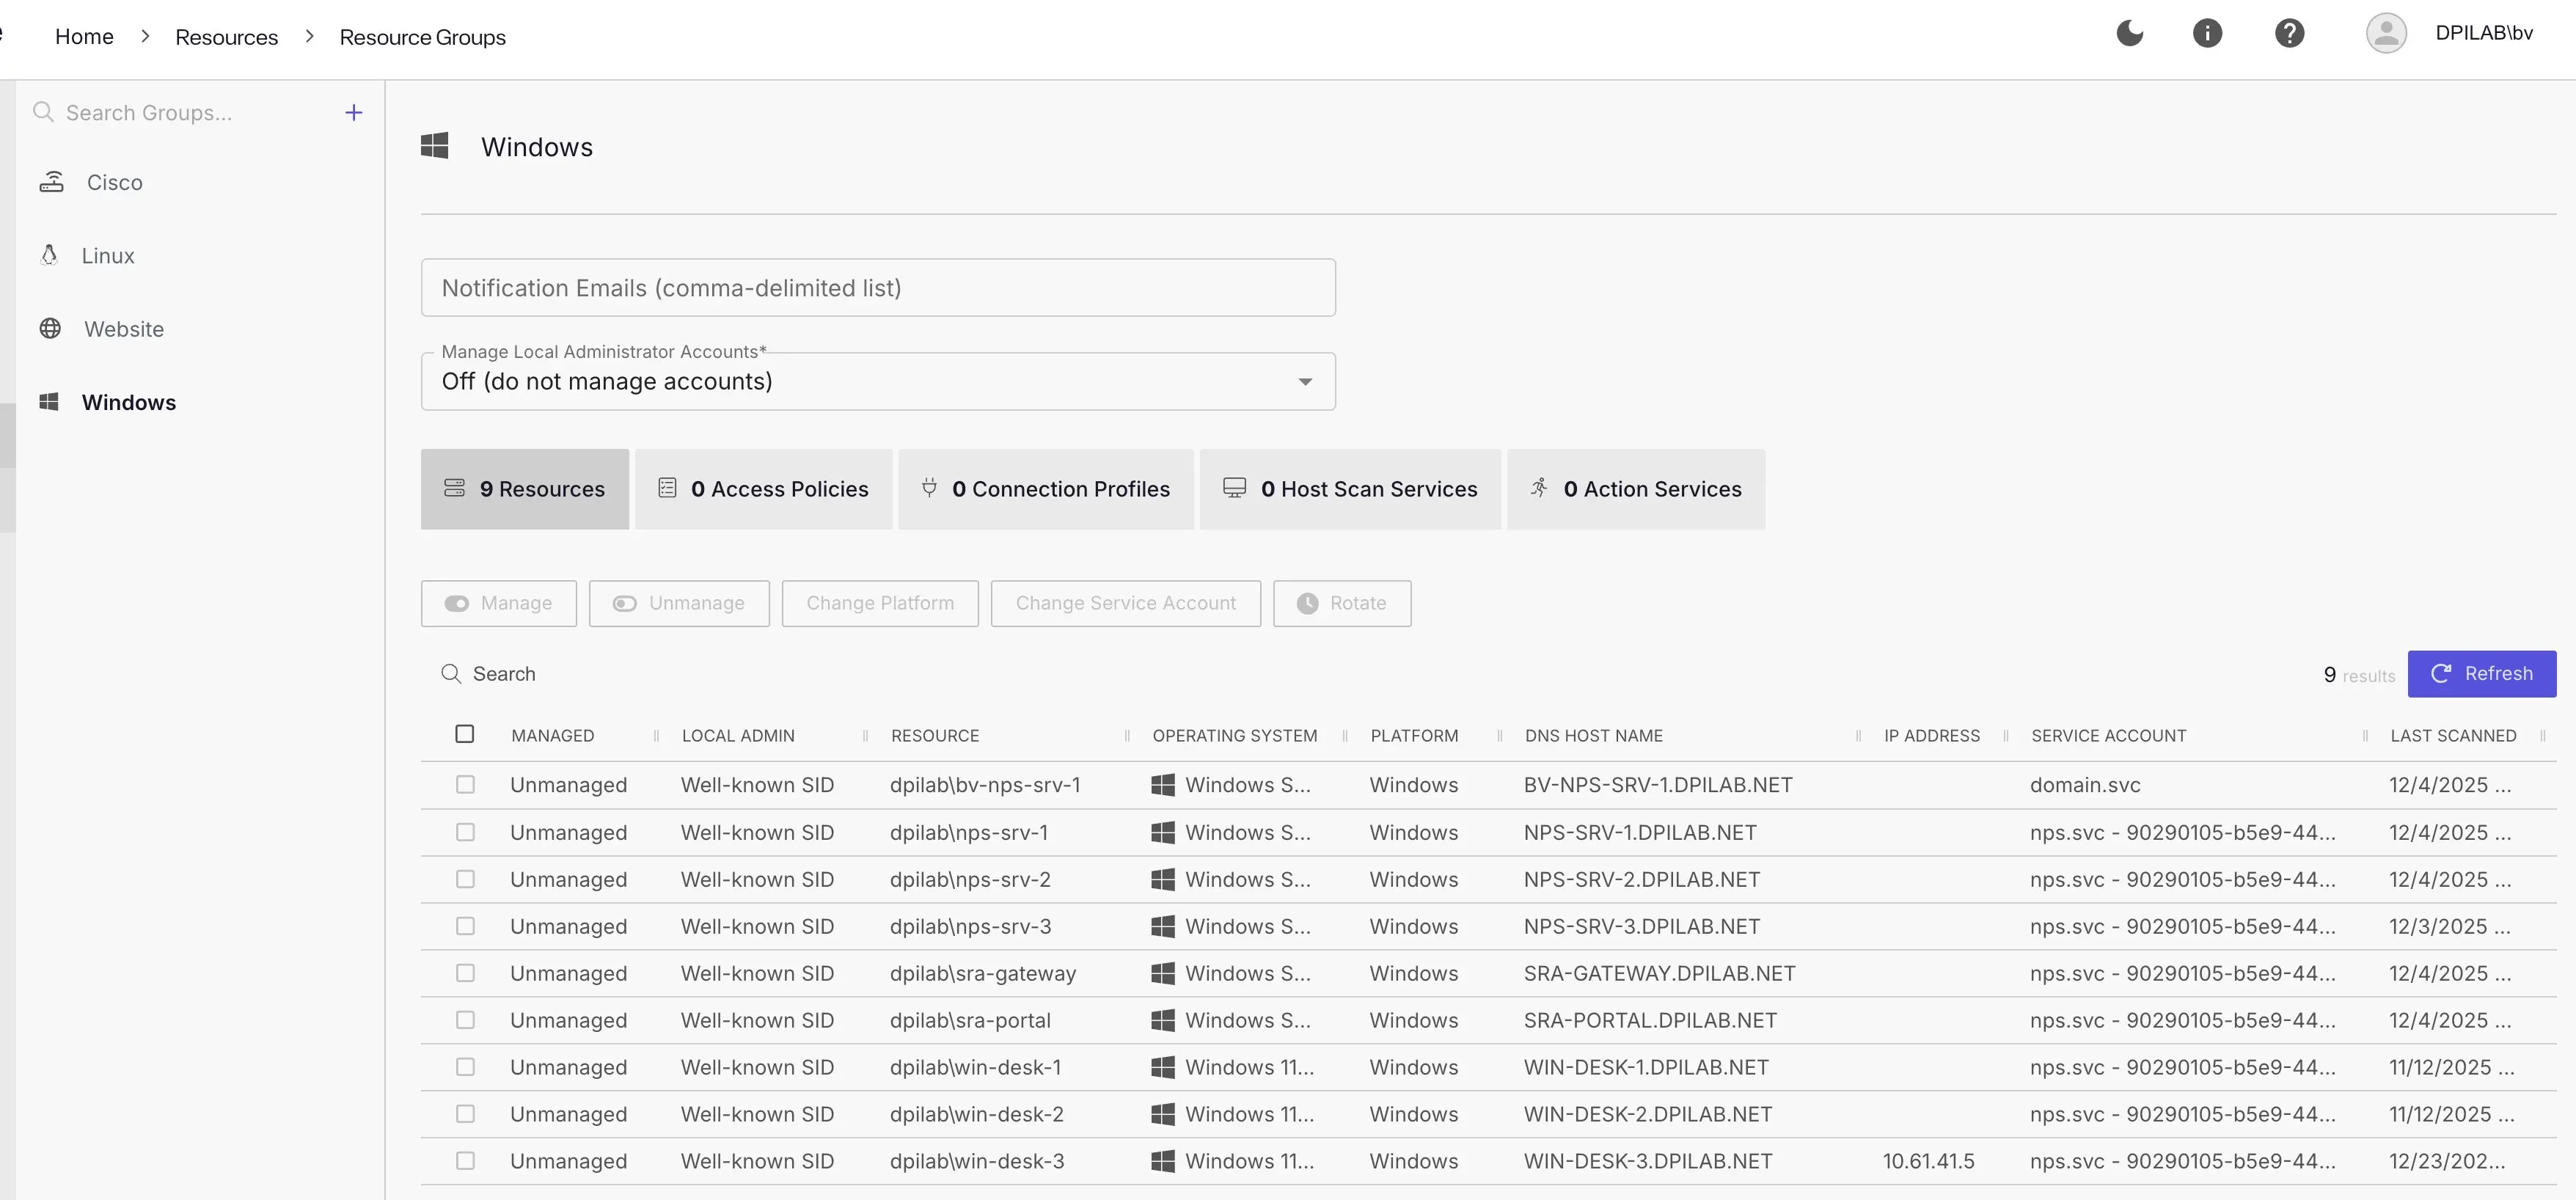Viewport: 2576px width, 1200px height.
Task: Click the column resize handle after MANAGED
Action: click(656, 736)
